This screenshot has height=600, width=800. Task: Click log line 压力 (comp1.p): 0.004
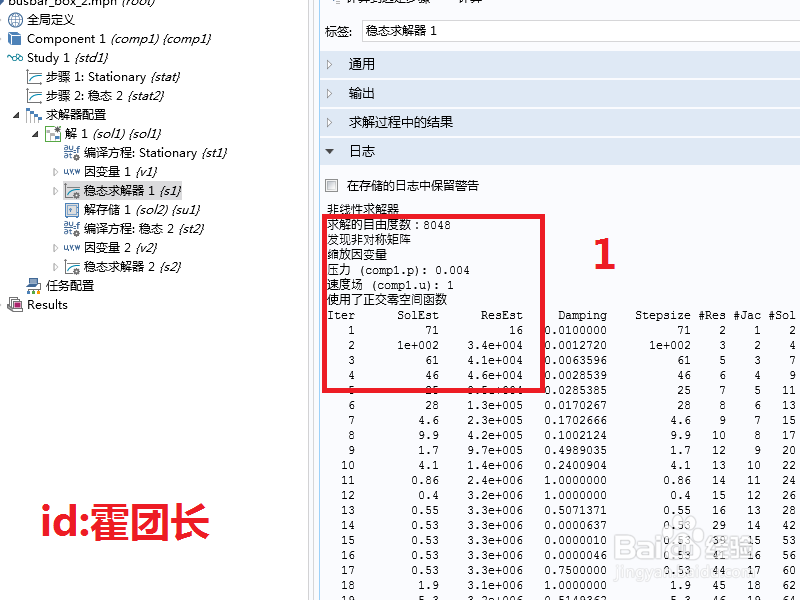(x=398, y=270)
